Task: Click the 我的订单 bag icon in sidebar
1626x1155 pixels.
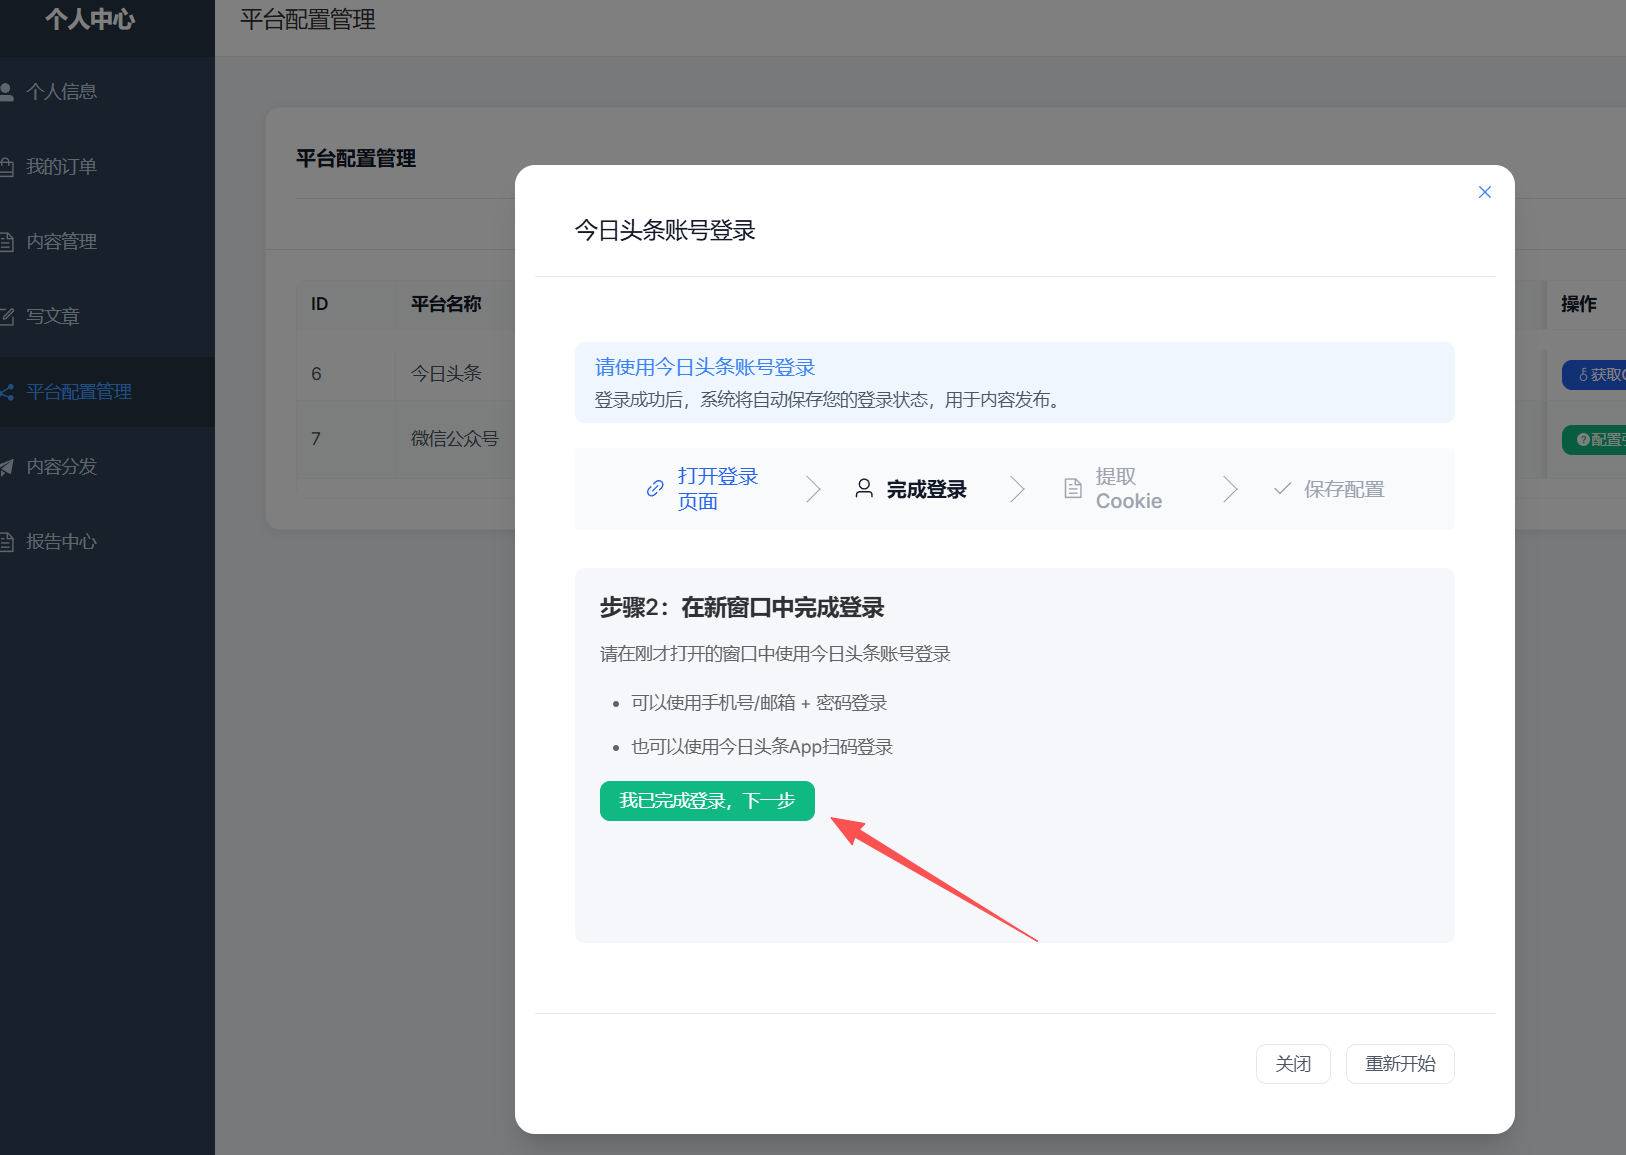Action: (7, 167)
